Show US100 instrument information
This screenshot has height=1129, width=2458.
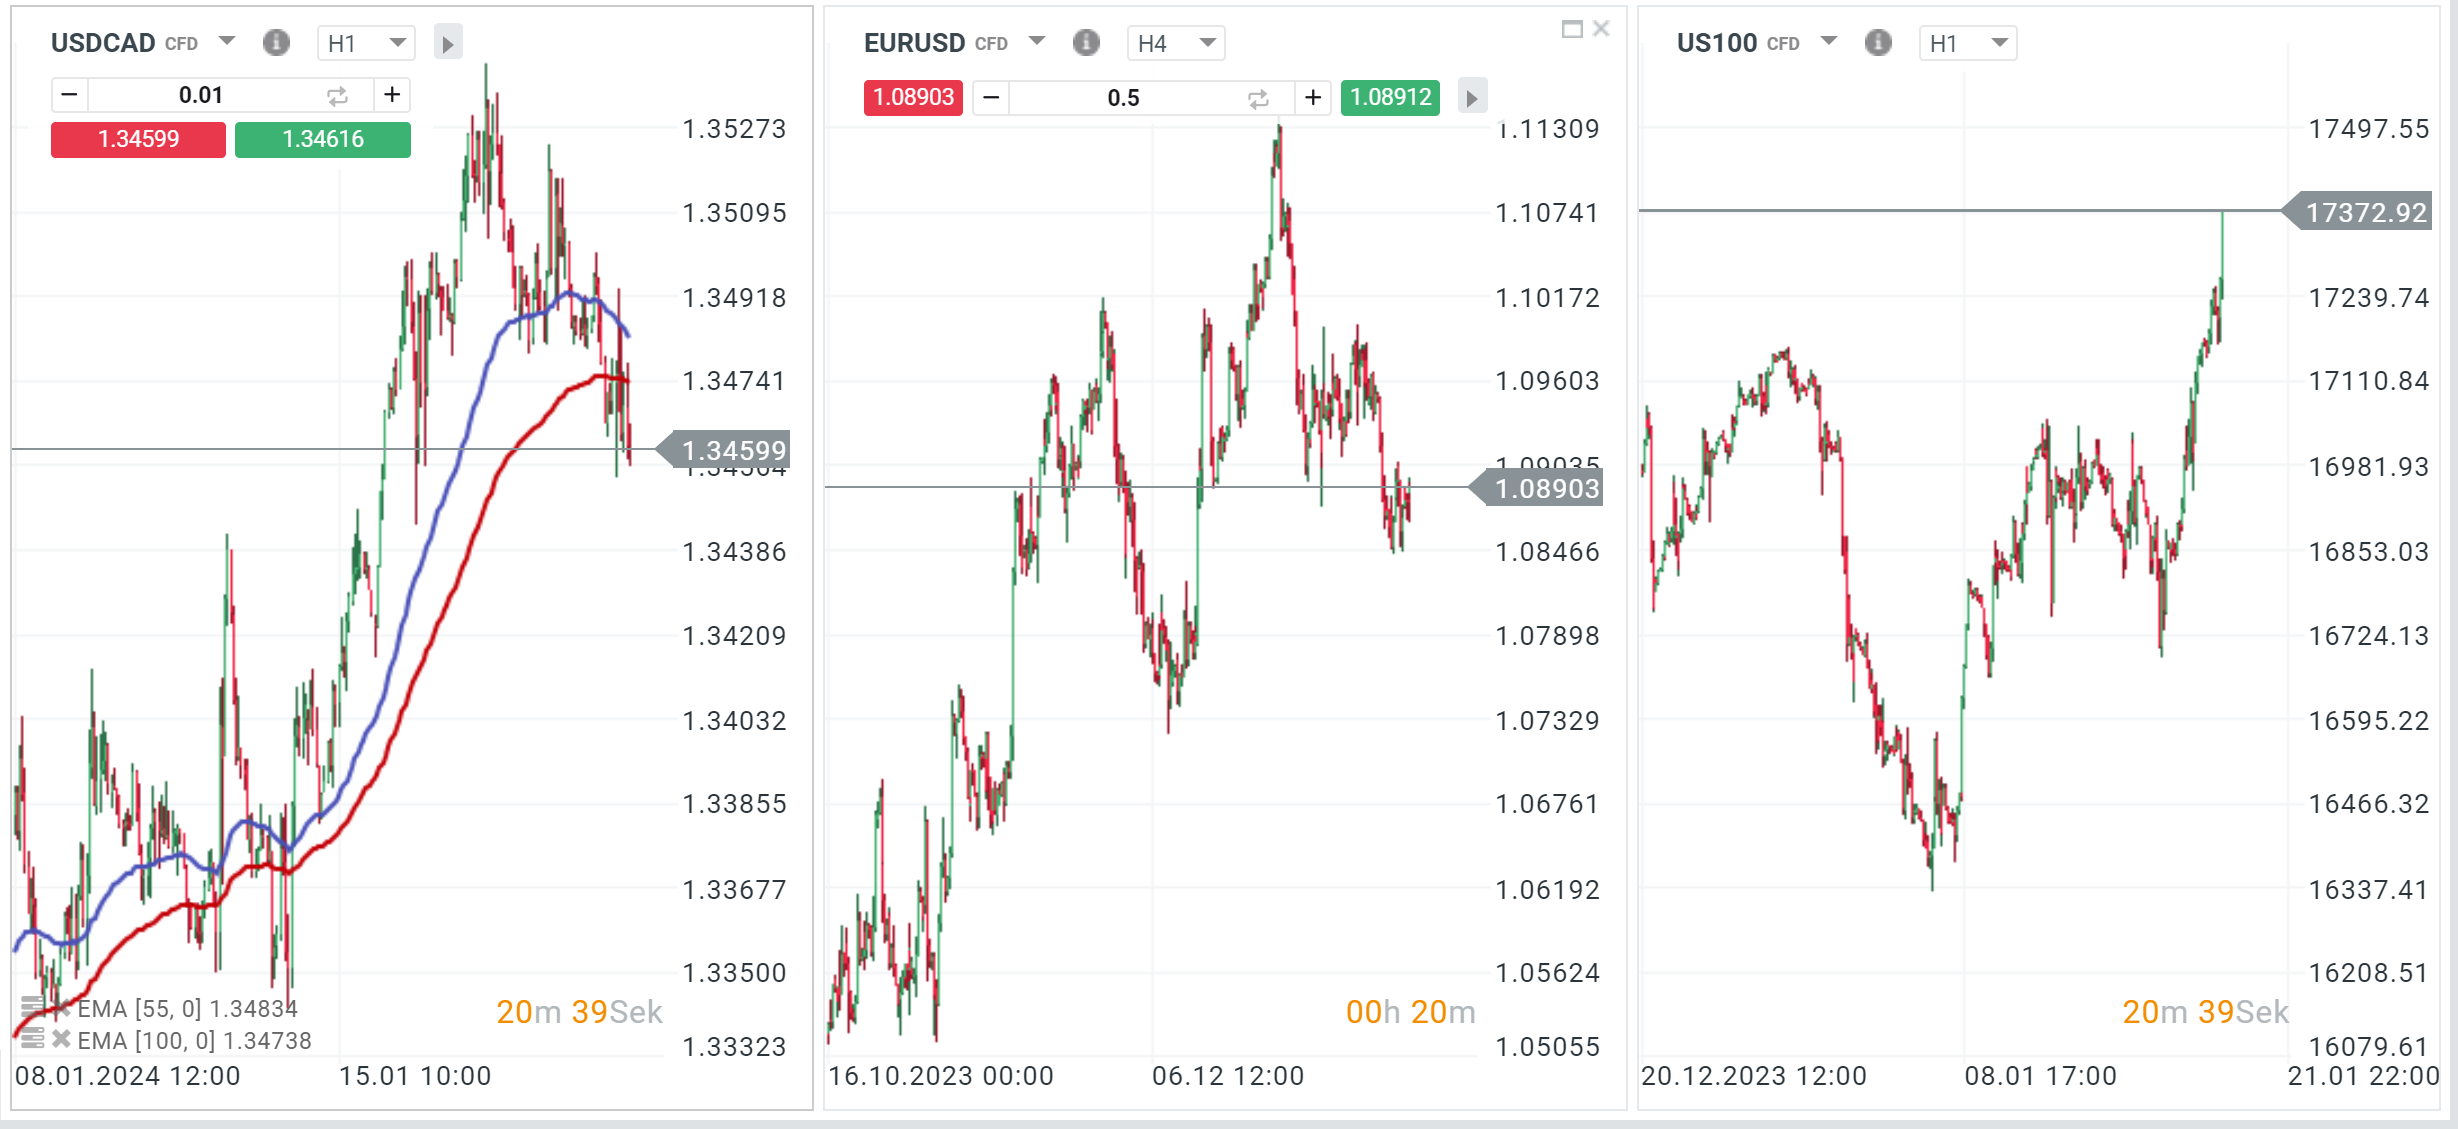(1878, 42)
